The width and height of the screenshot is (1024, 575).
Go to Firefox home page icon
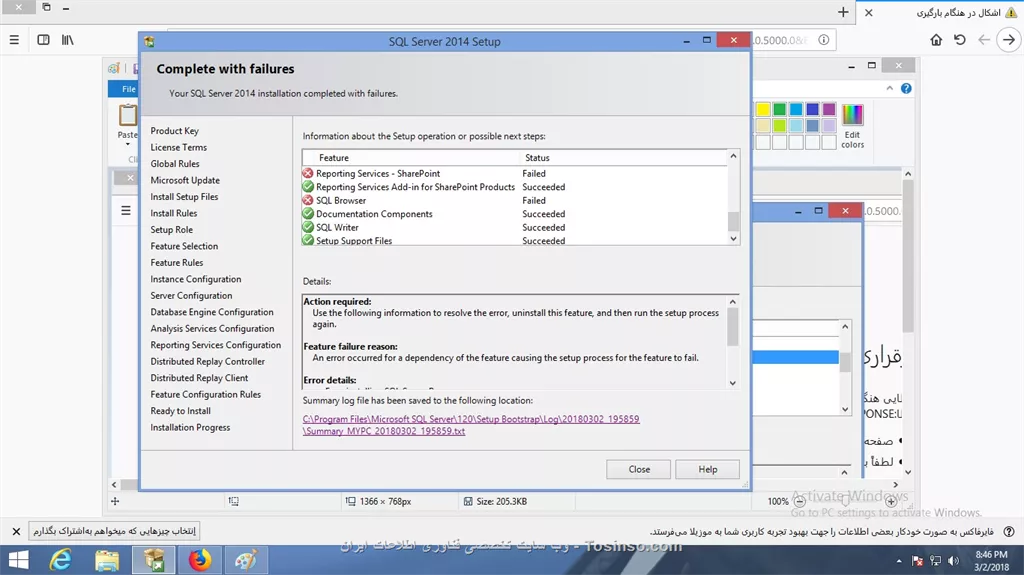click(936, 40)
